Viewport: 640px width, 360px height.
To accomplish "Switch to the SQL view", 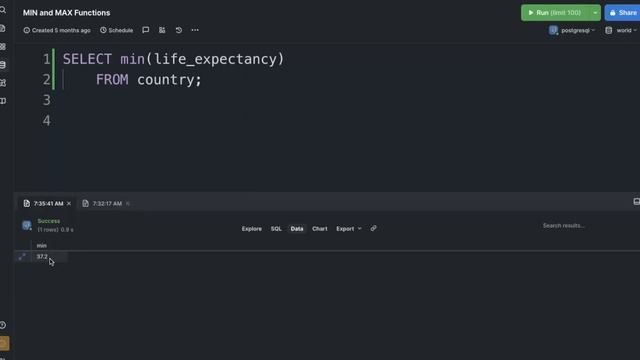I will [276, 229].
